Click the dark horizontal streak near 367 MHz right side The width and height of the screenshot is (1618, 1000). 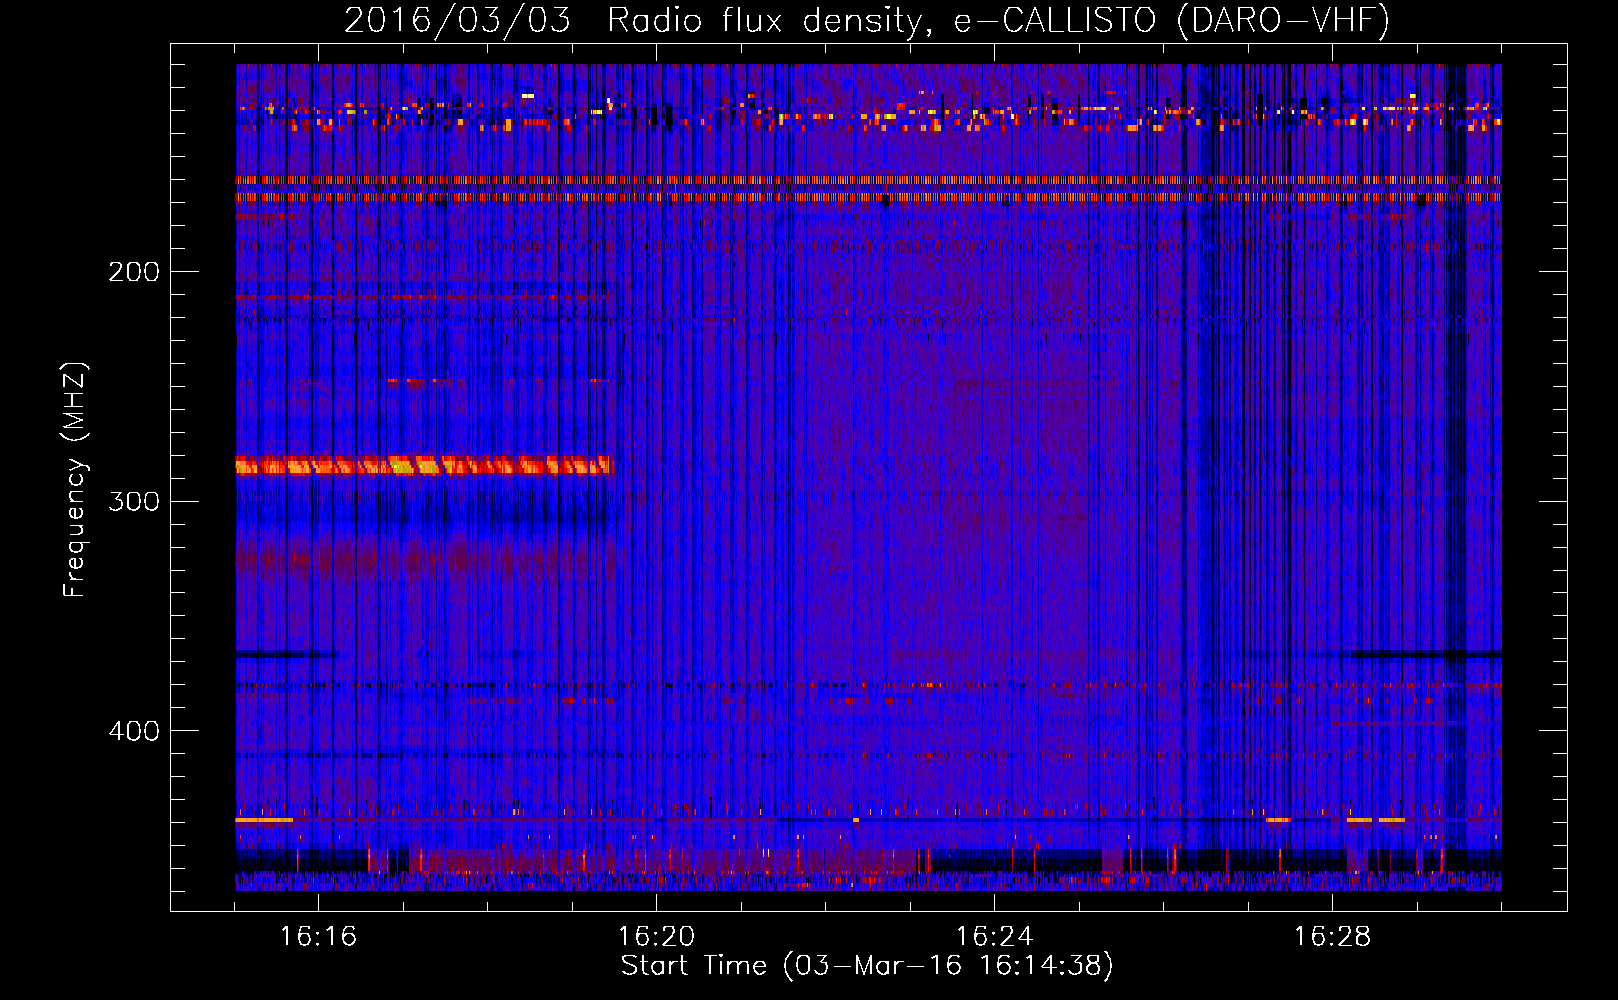pyautogui.click(x=1425, y=654)
